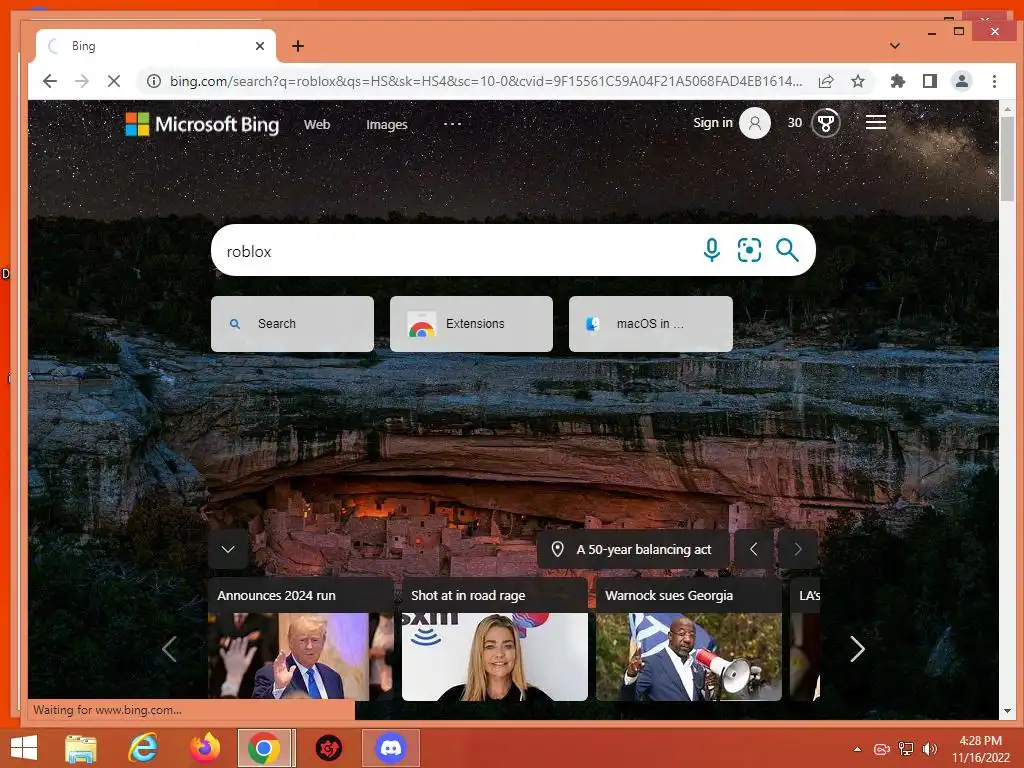Click the Microsoft Bing logo

202,124
